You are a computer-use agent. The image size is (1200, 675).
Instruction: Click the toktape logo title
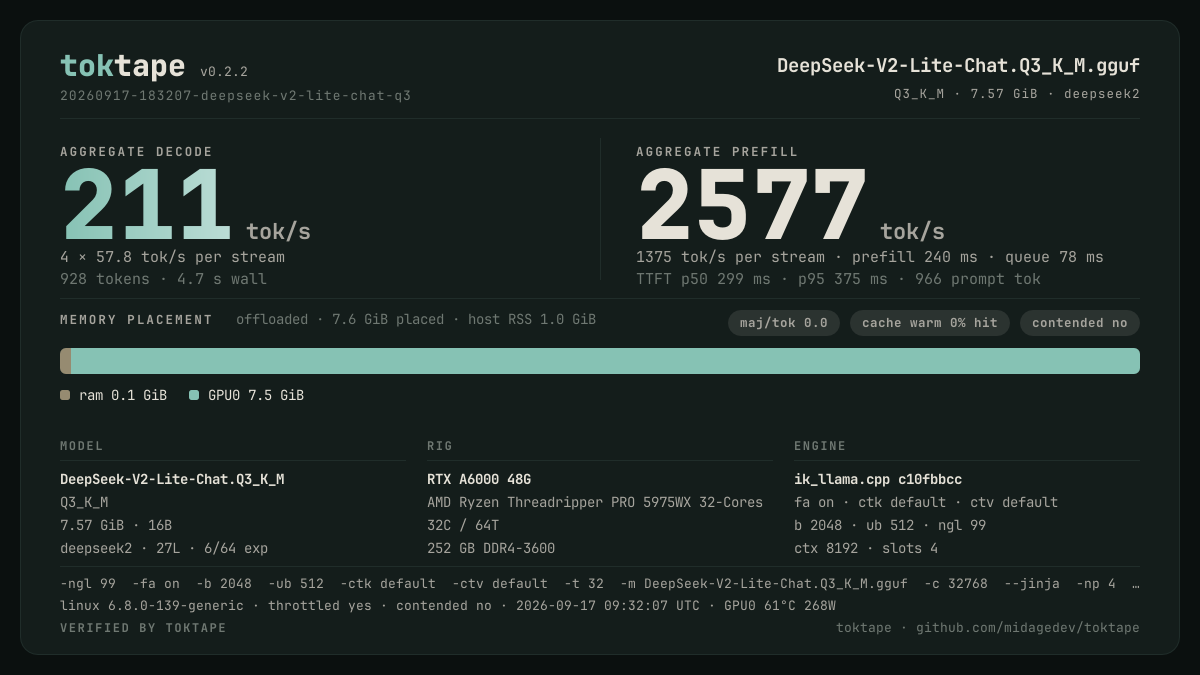coord(122,66)
